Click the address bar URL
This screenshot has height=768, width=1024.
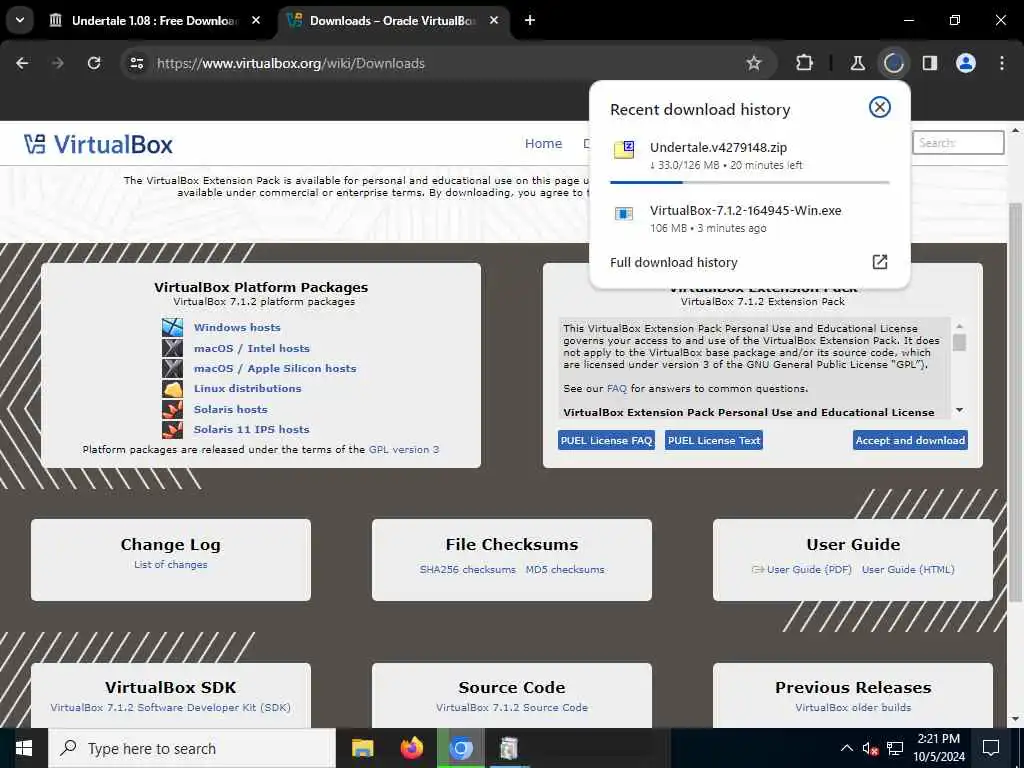click(x=291, y=63)
